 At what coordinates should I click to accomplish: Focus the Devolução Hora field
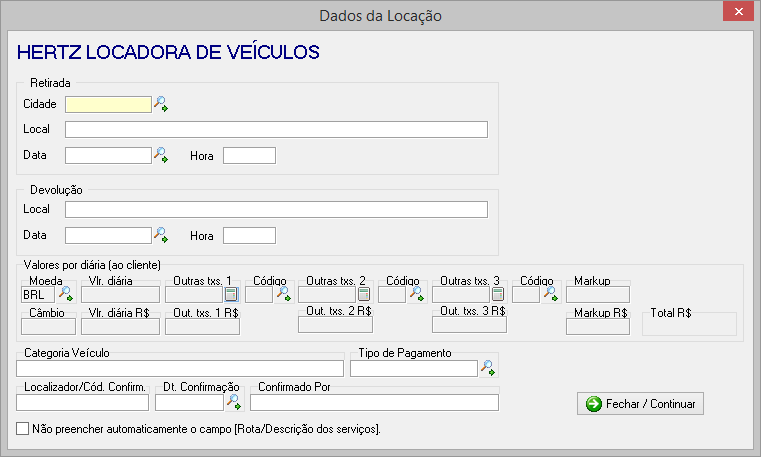point(249,235)
